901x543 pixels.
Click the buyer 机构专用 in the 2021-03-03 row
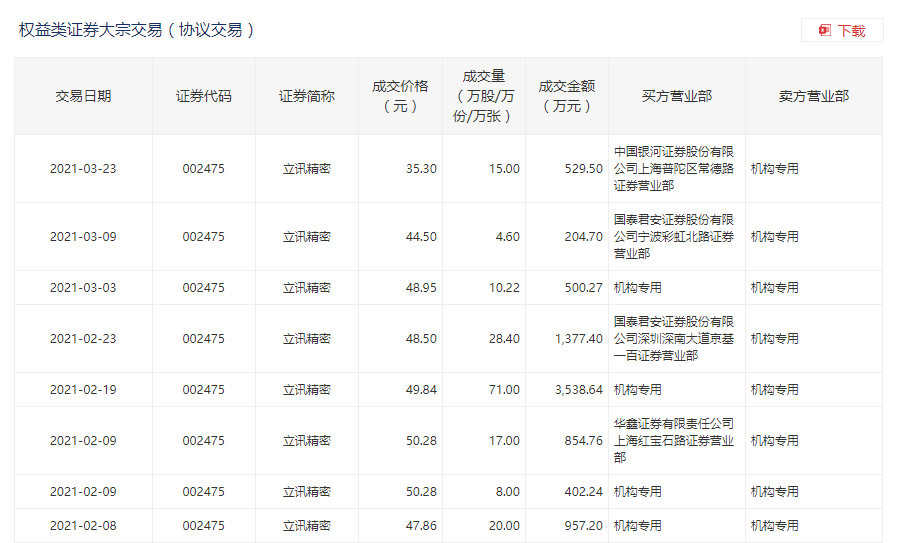pyautogui.click(x=638, y=288)
